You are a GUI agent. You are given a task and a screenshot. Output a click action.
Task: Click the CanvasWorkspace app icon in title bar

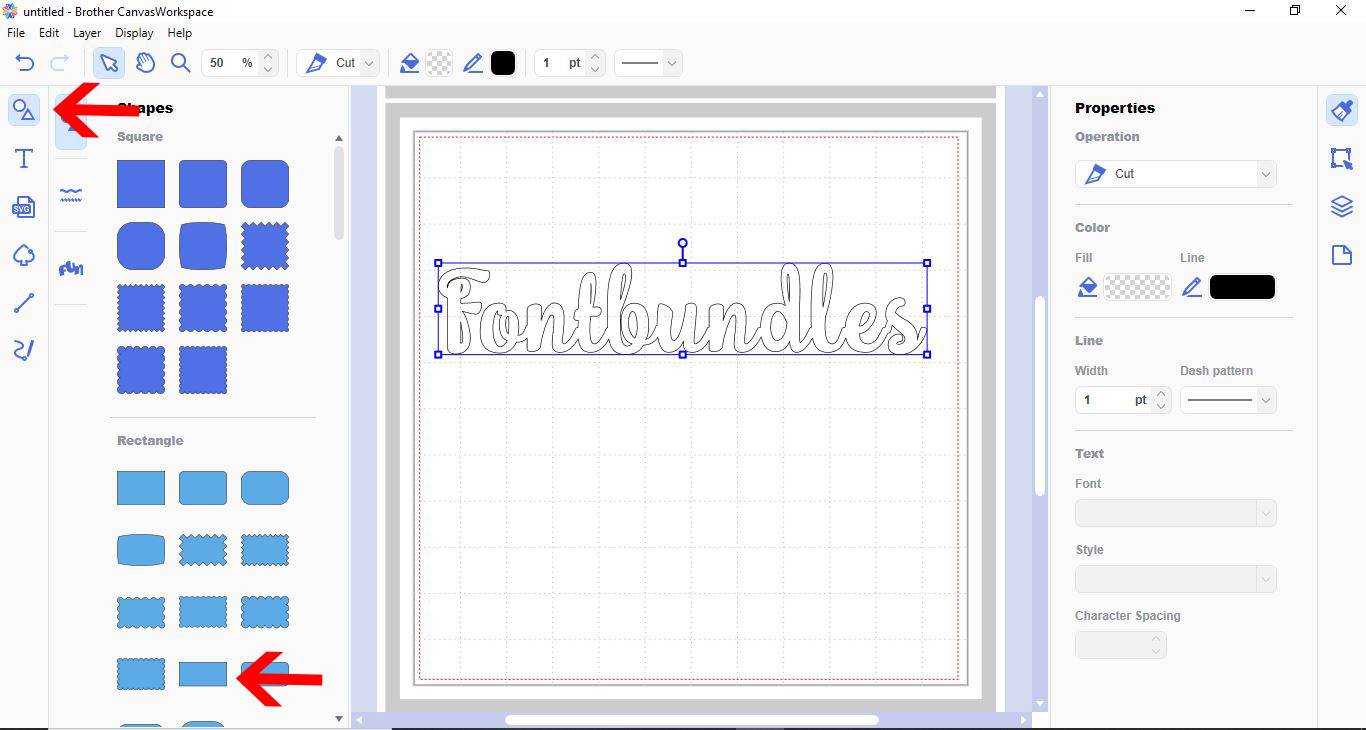pyautogui.click(x=10, y=11)
